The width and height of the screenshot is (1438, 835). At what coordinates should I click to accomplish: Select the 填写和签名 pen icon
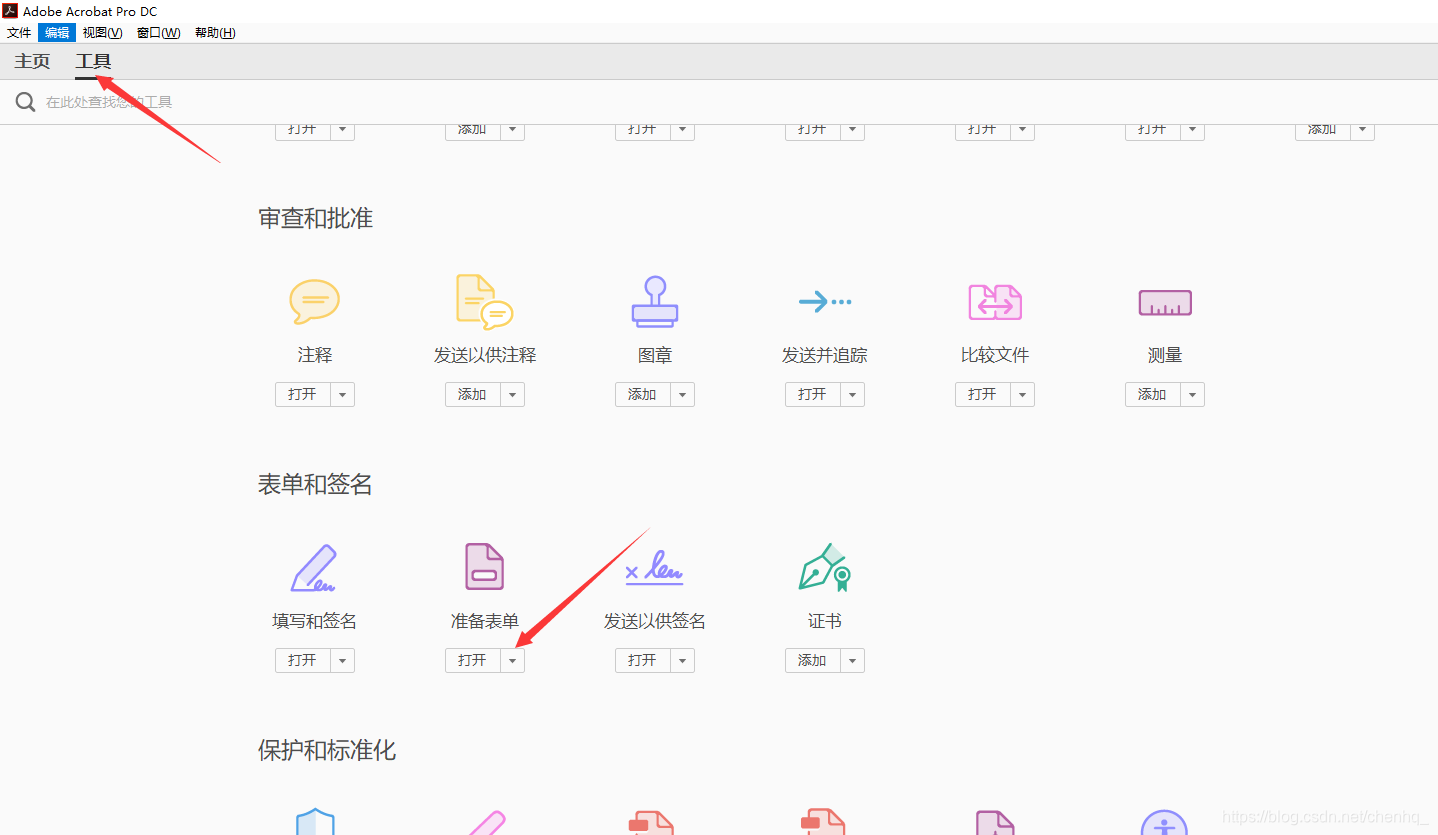(x=315, y=567)
